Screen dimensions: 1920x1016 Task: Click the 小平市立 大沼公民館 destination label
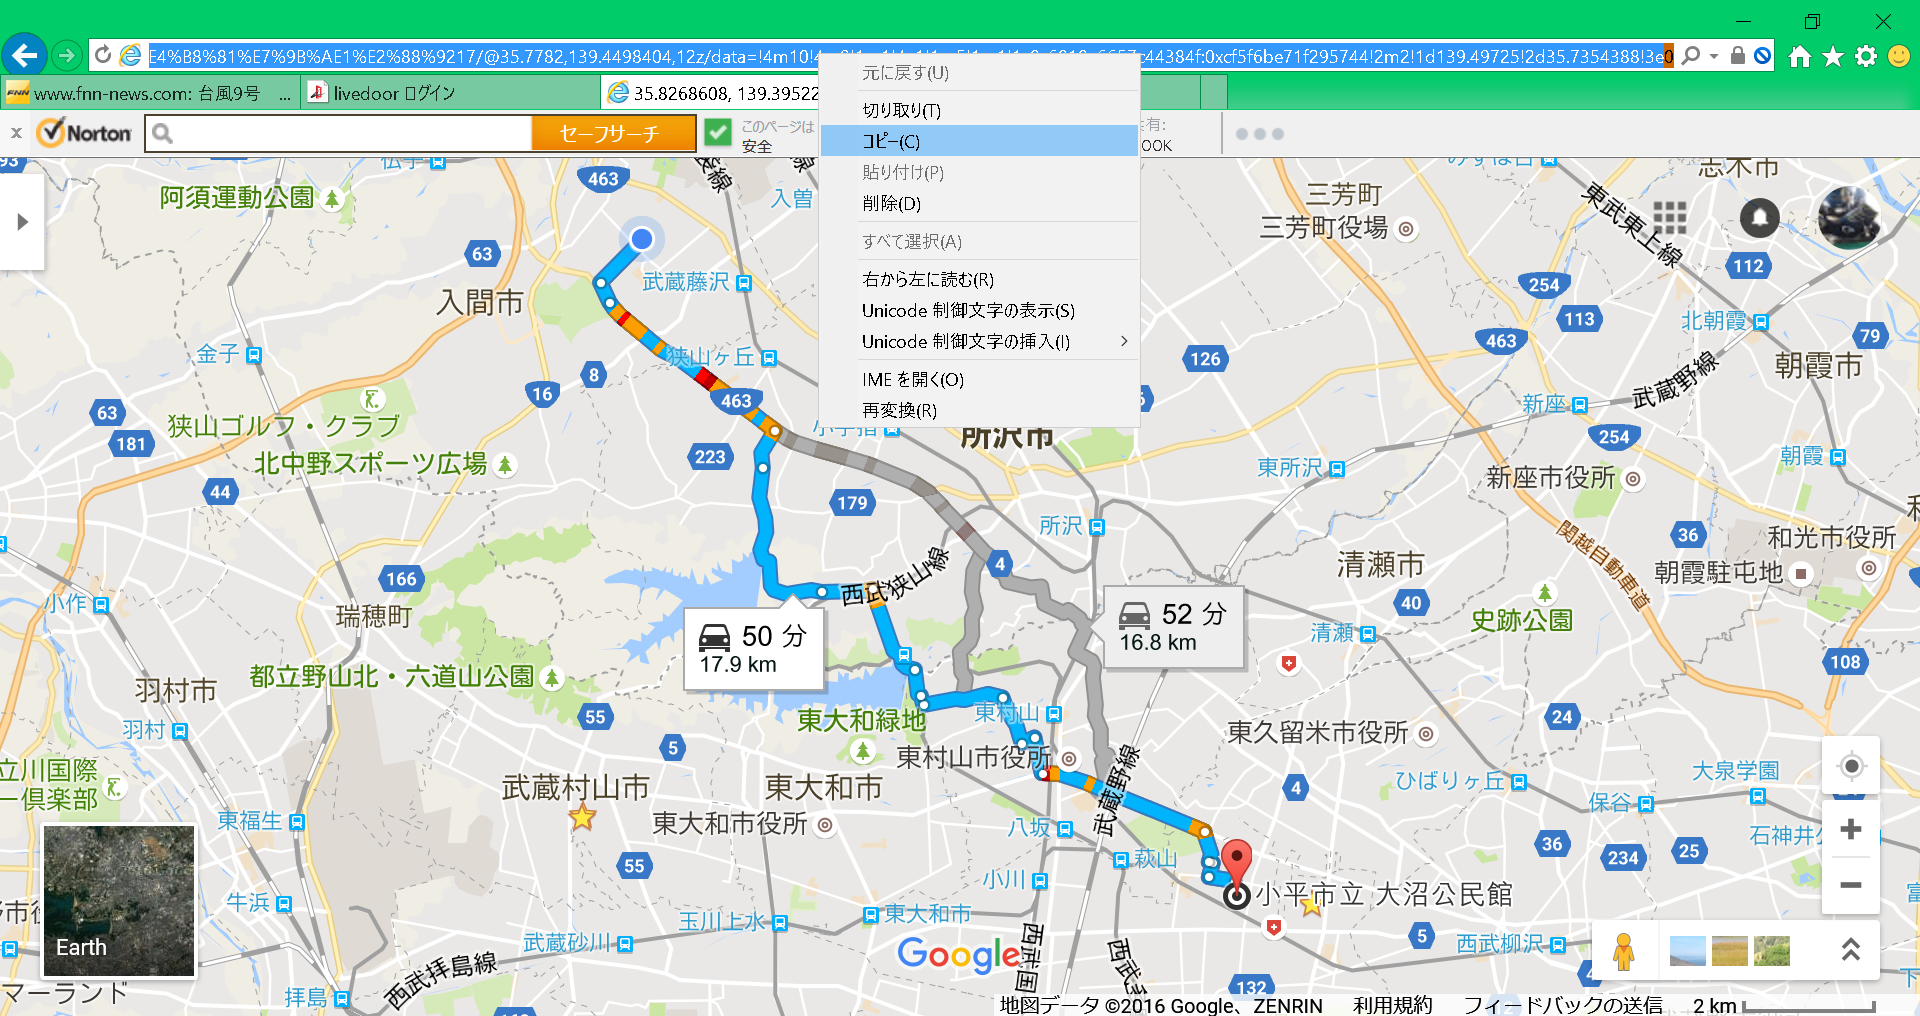point(1383,894)
